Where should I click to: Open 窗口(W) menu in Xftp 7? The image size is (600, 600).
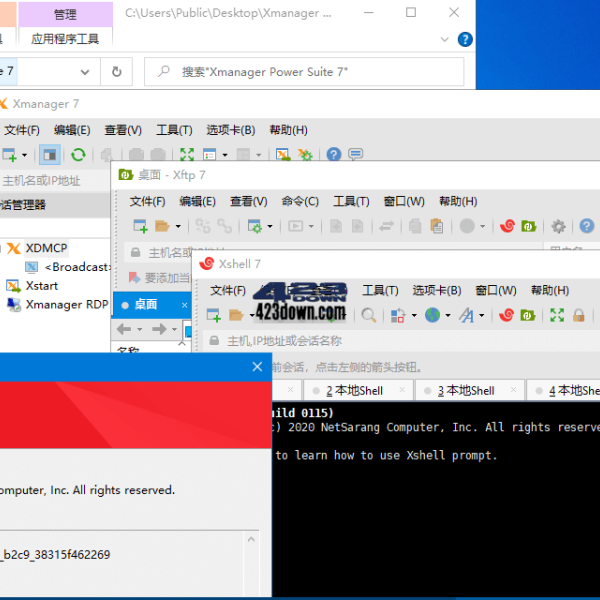click(404, 202)
